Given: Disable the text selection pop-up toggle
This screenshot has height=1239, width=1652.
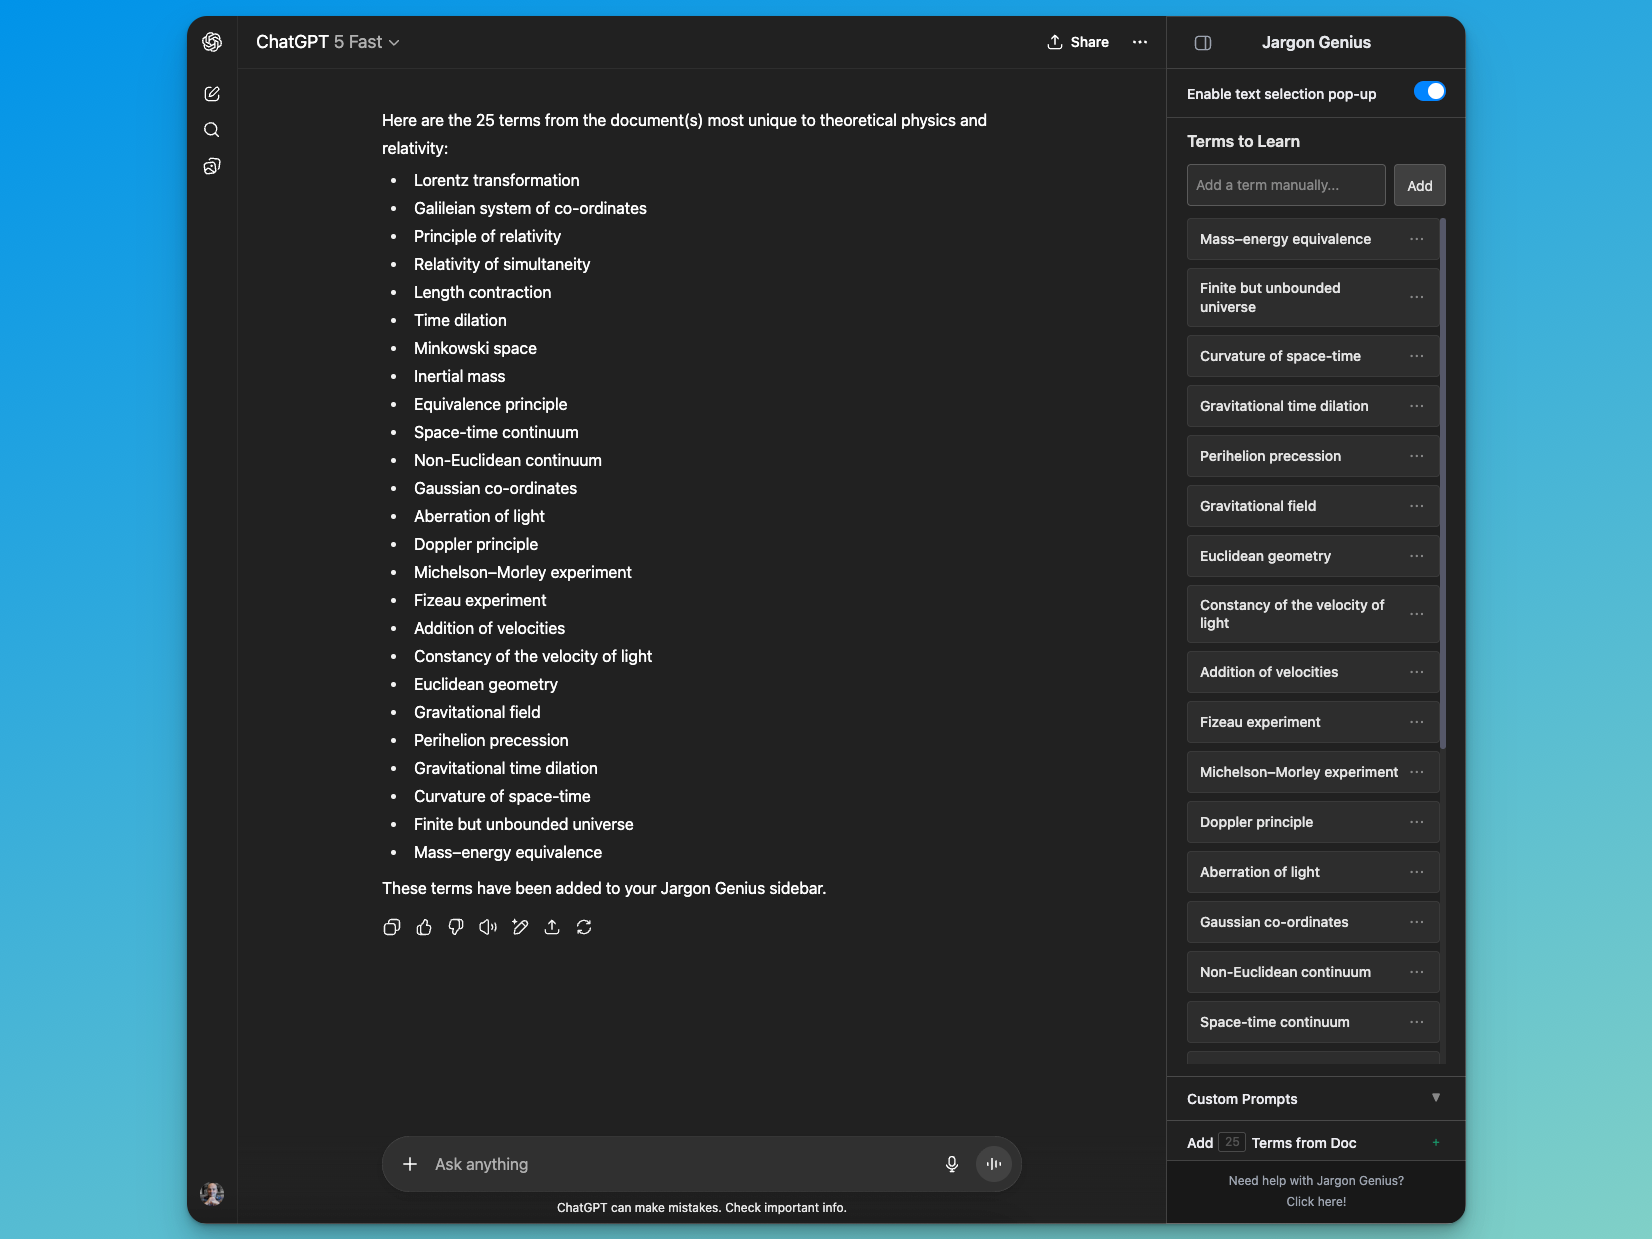Looking at the screenshot, I should (x=1429, y=92).
